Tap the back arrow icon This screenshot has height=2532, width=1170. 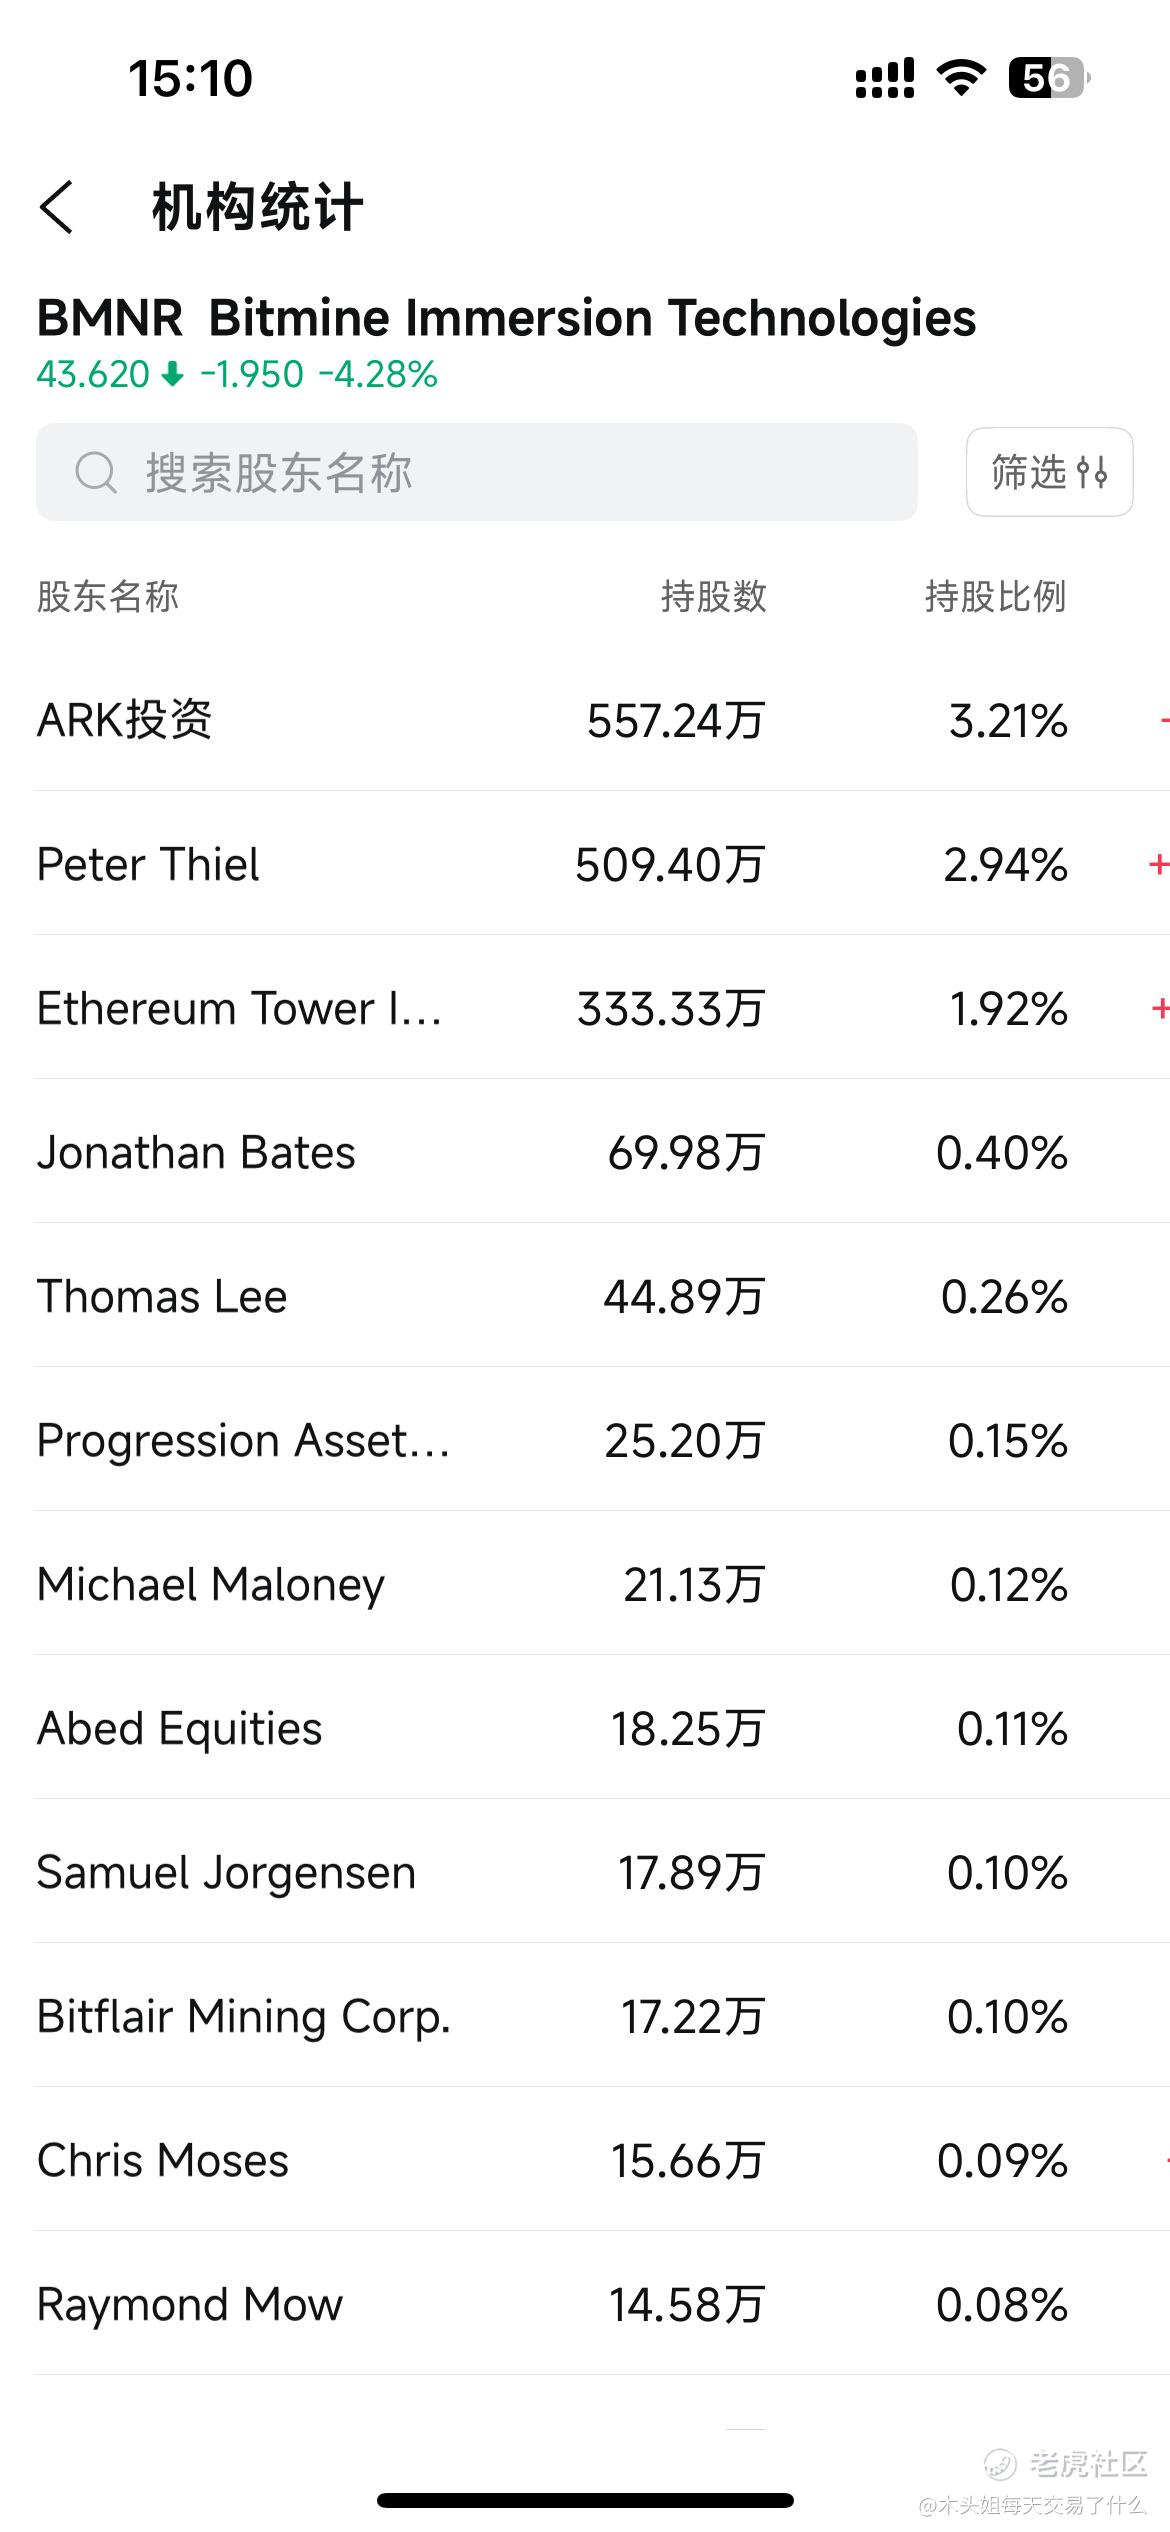tap(56, 208)
